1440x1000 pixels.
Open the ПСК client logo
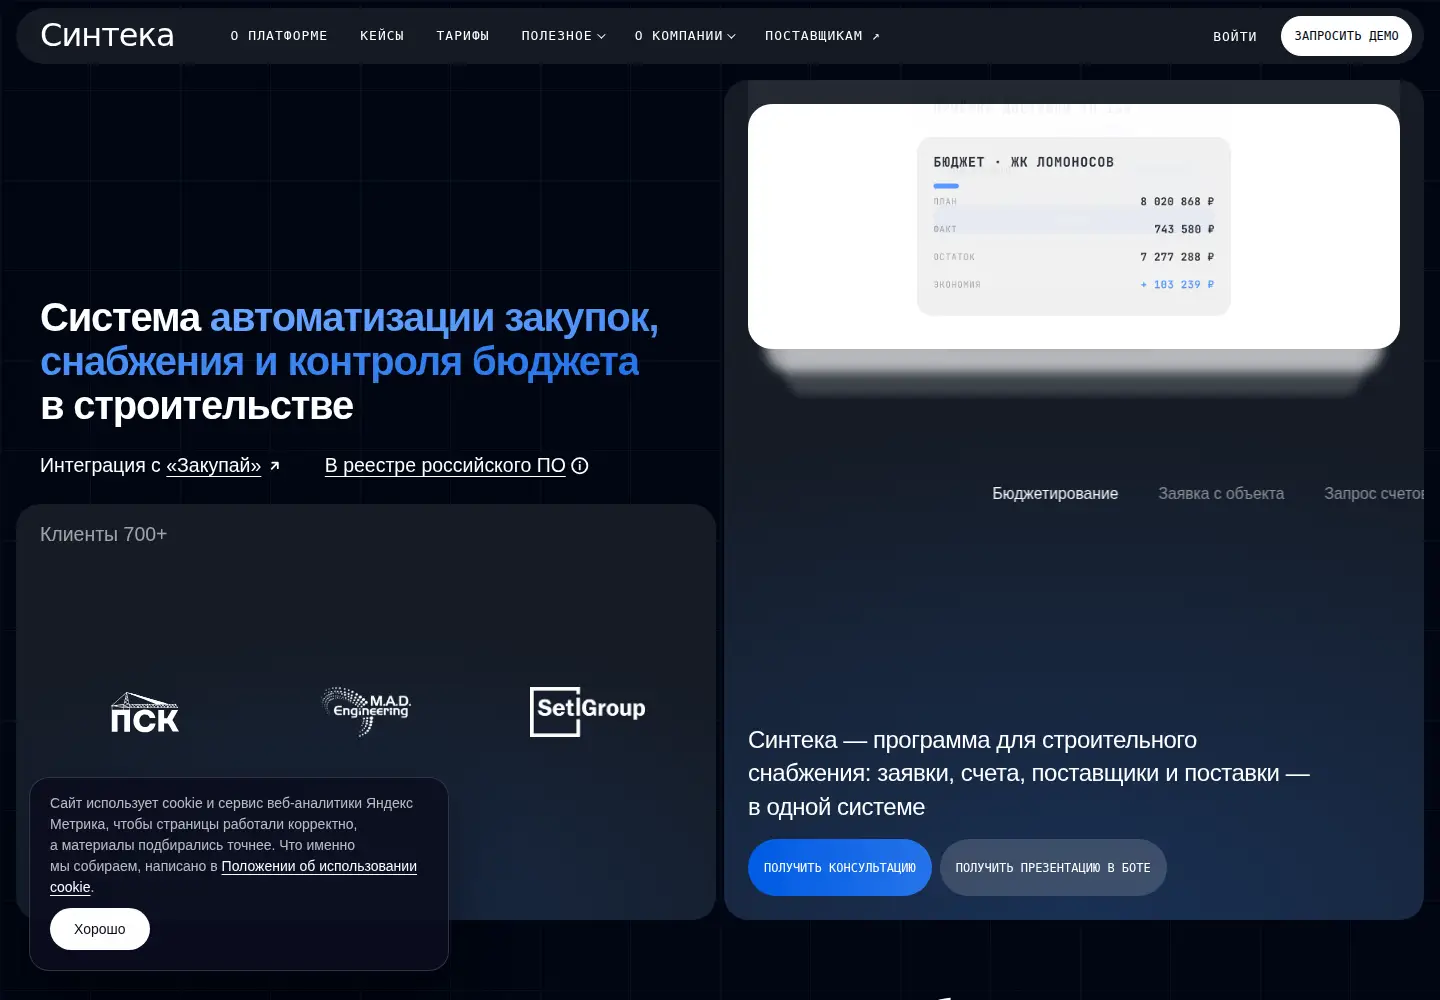pos(145,712)
